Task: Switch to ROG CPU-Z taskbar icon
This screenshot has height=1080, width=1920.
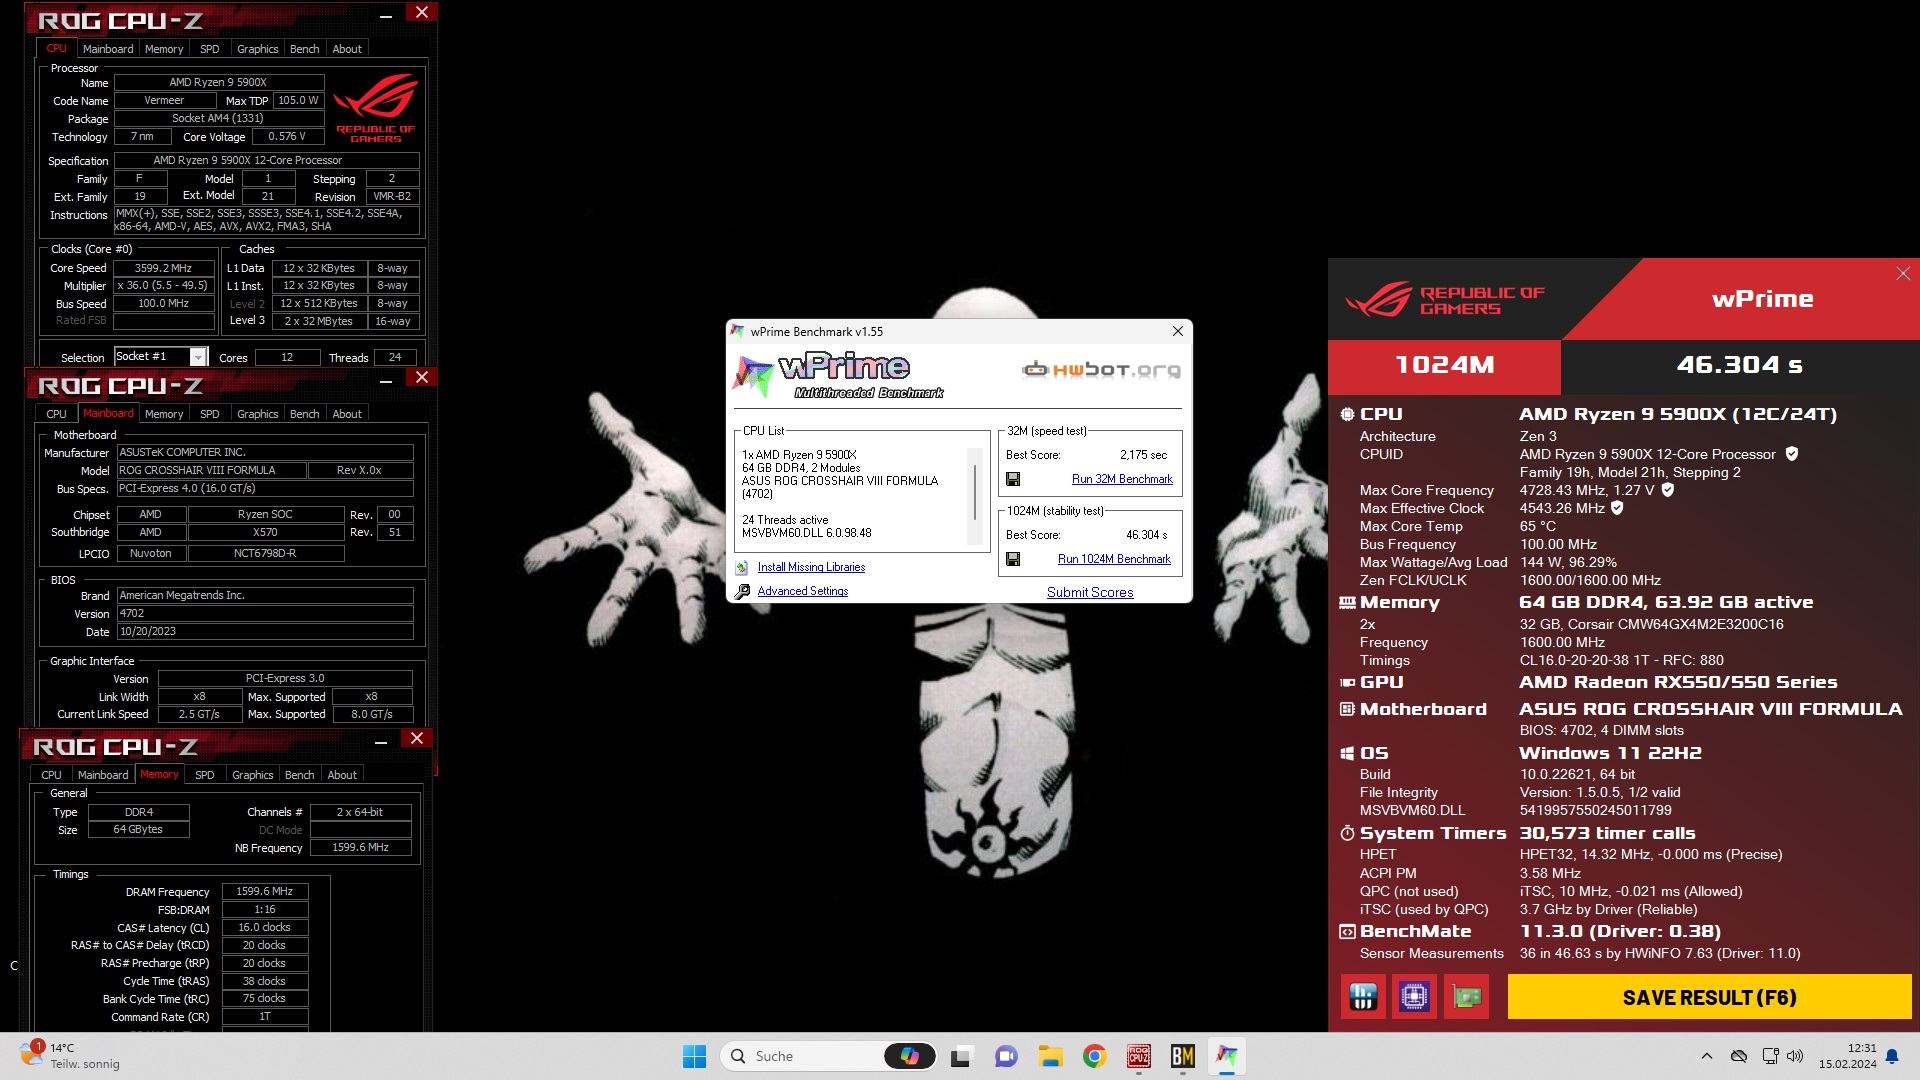Action: point(1138,1056)
